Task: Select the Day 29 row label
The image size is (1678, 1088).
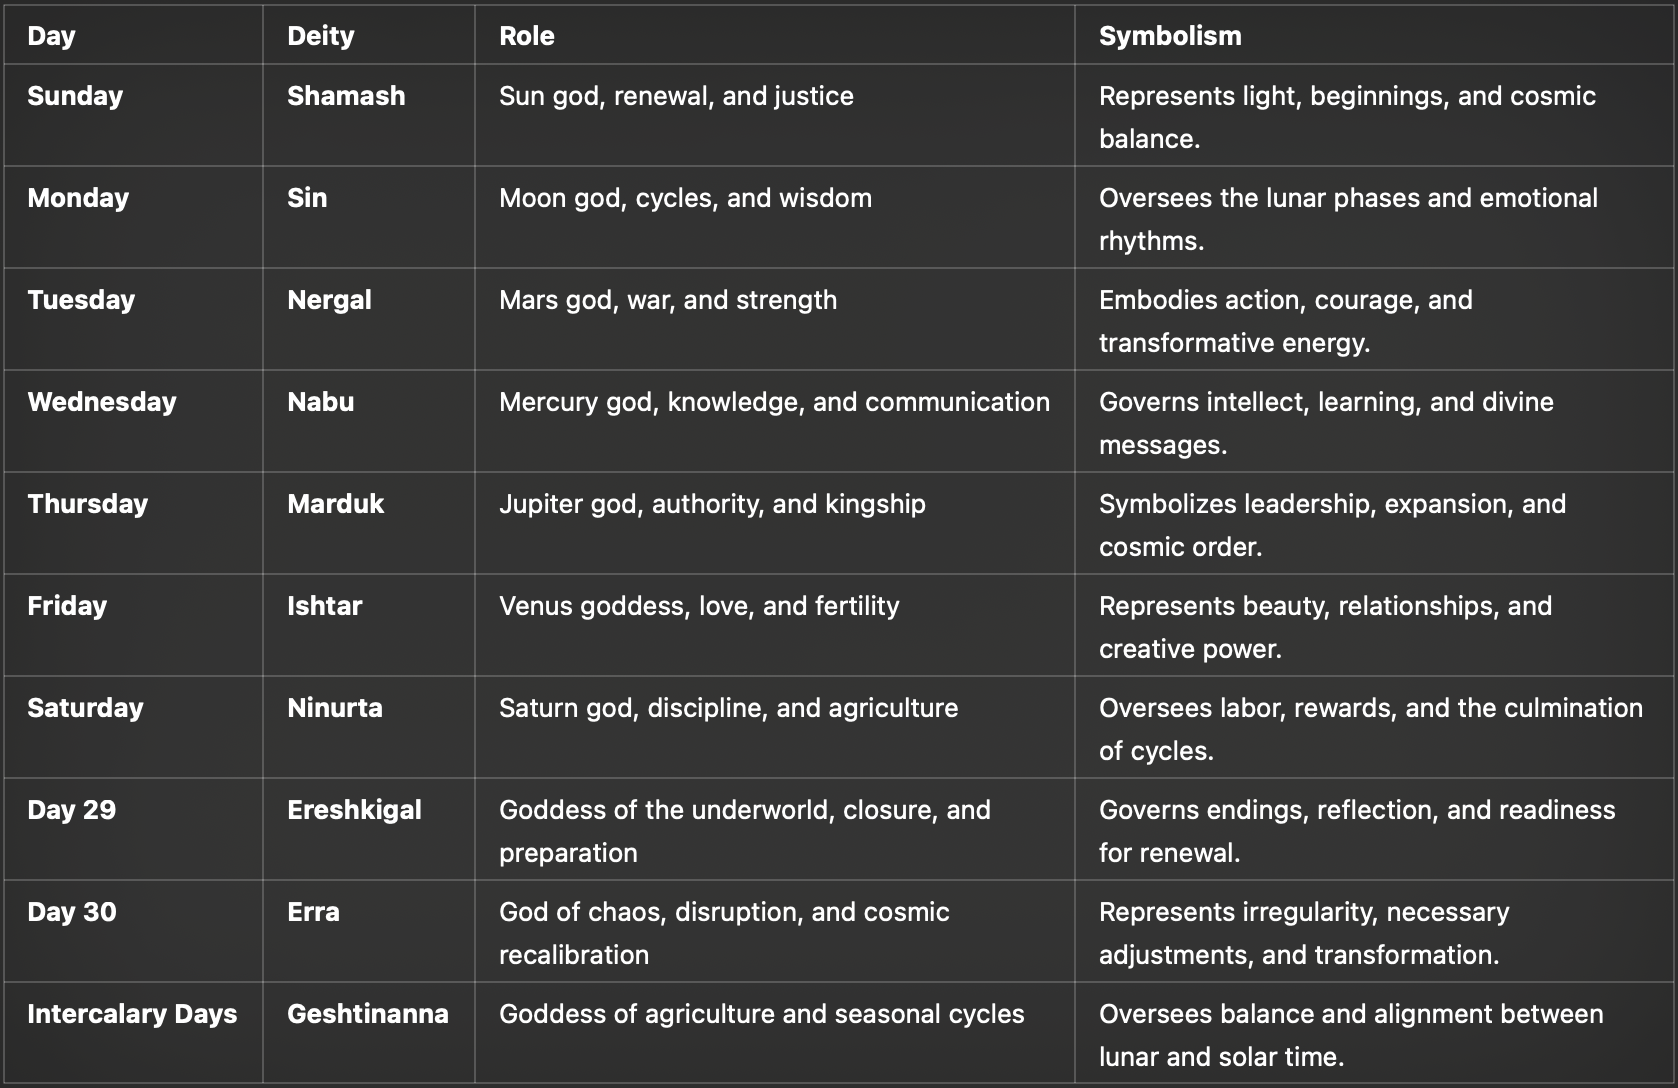Action: coord(71,810)
